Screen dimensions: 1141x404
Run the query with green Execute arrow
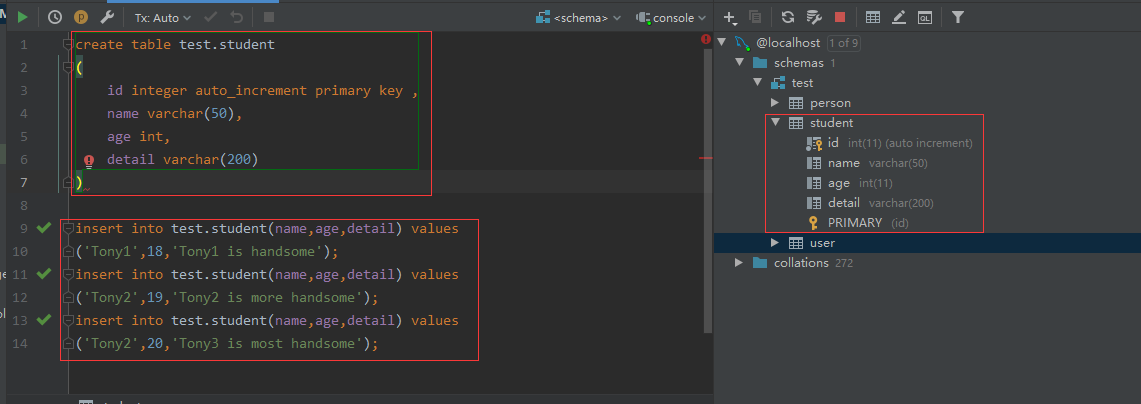click(x=23, y=17)
